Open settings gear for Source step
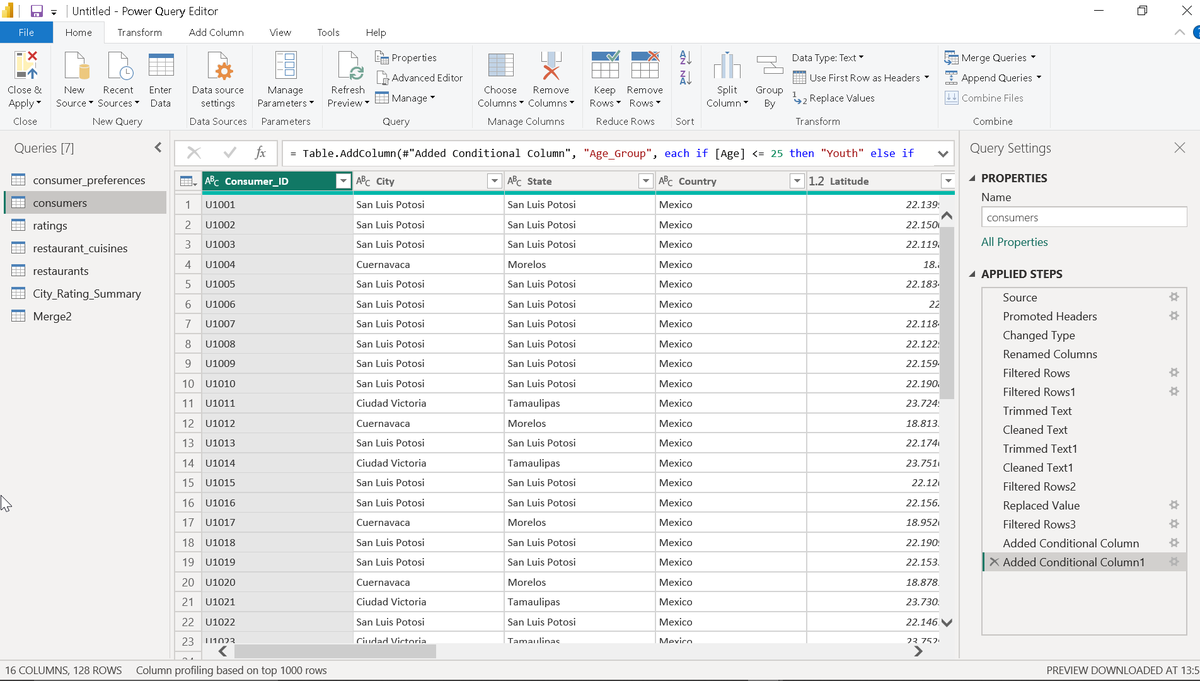Viewport: 1200px width, 681px height. click(x=1174, y=297)
